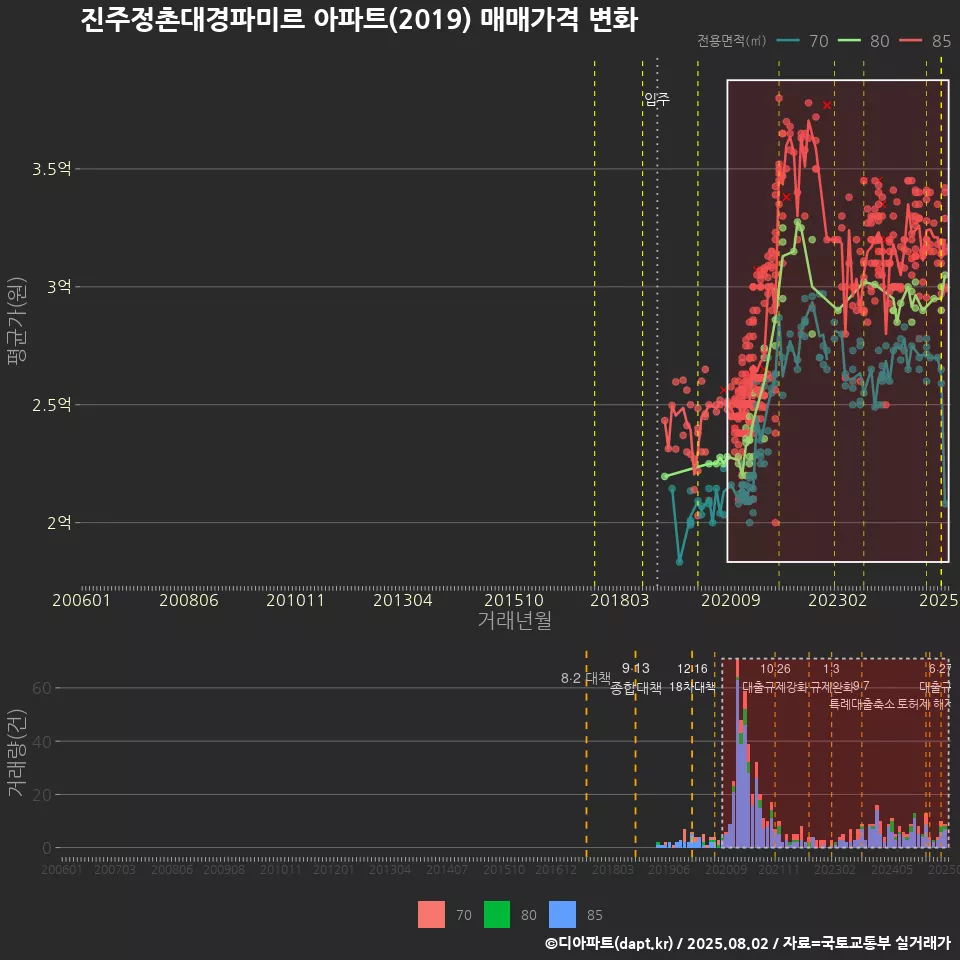Image resolution: width=960 pixels, height=960 pixels.
Task: Click the 200908 label on the volume chart axis
Action: coord(224,869)
